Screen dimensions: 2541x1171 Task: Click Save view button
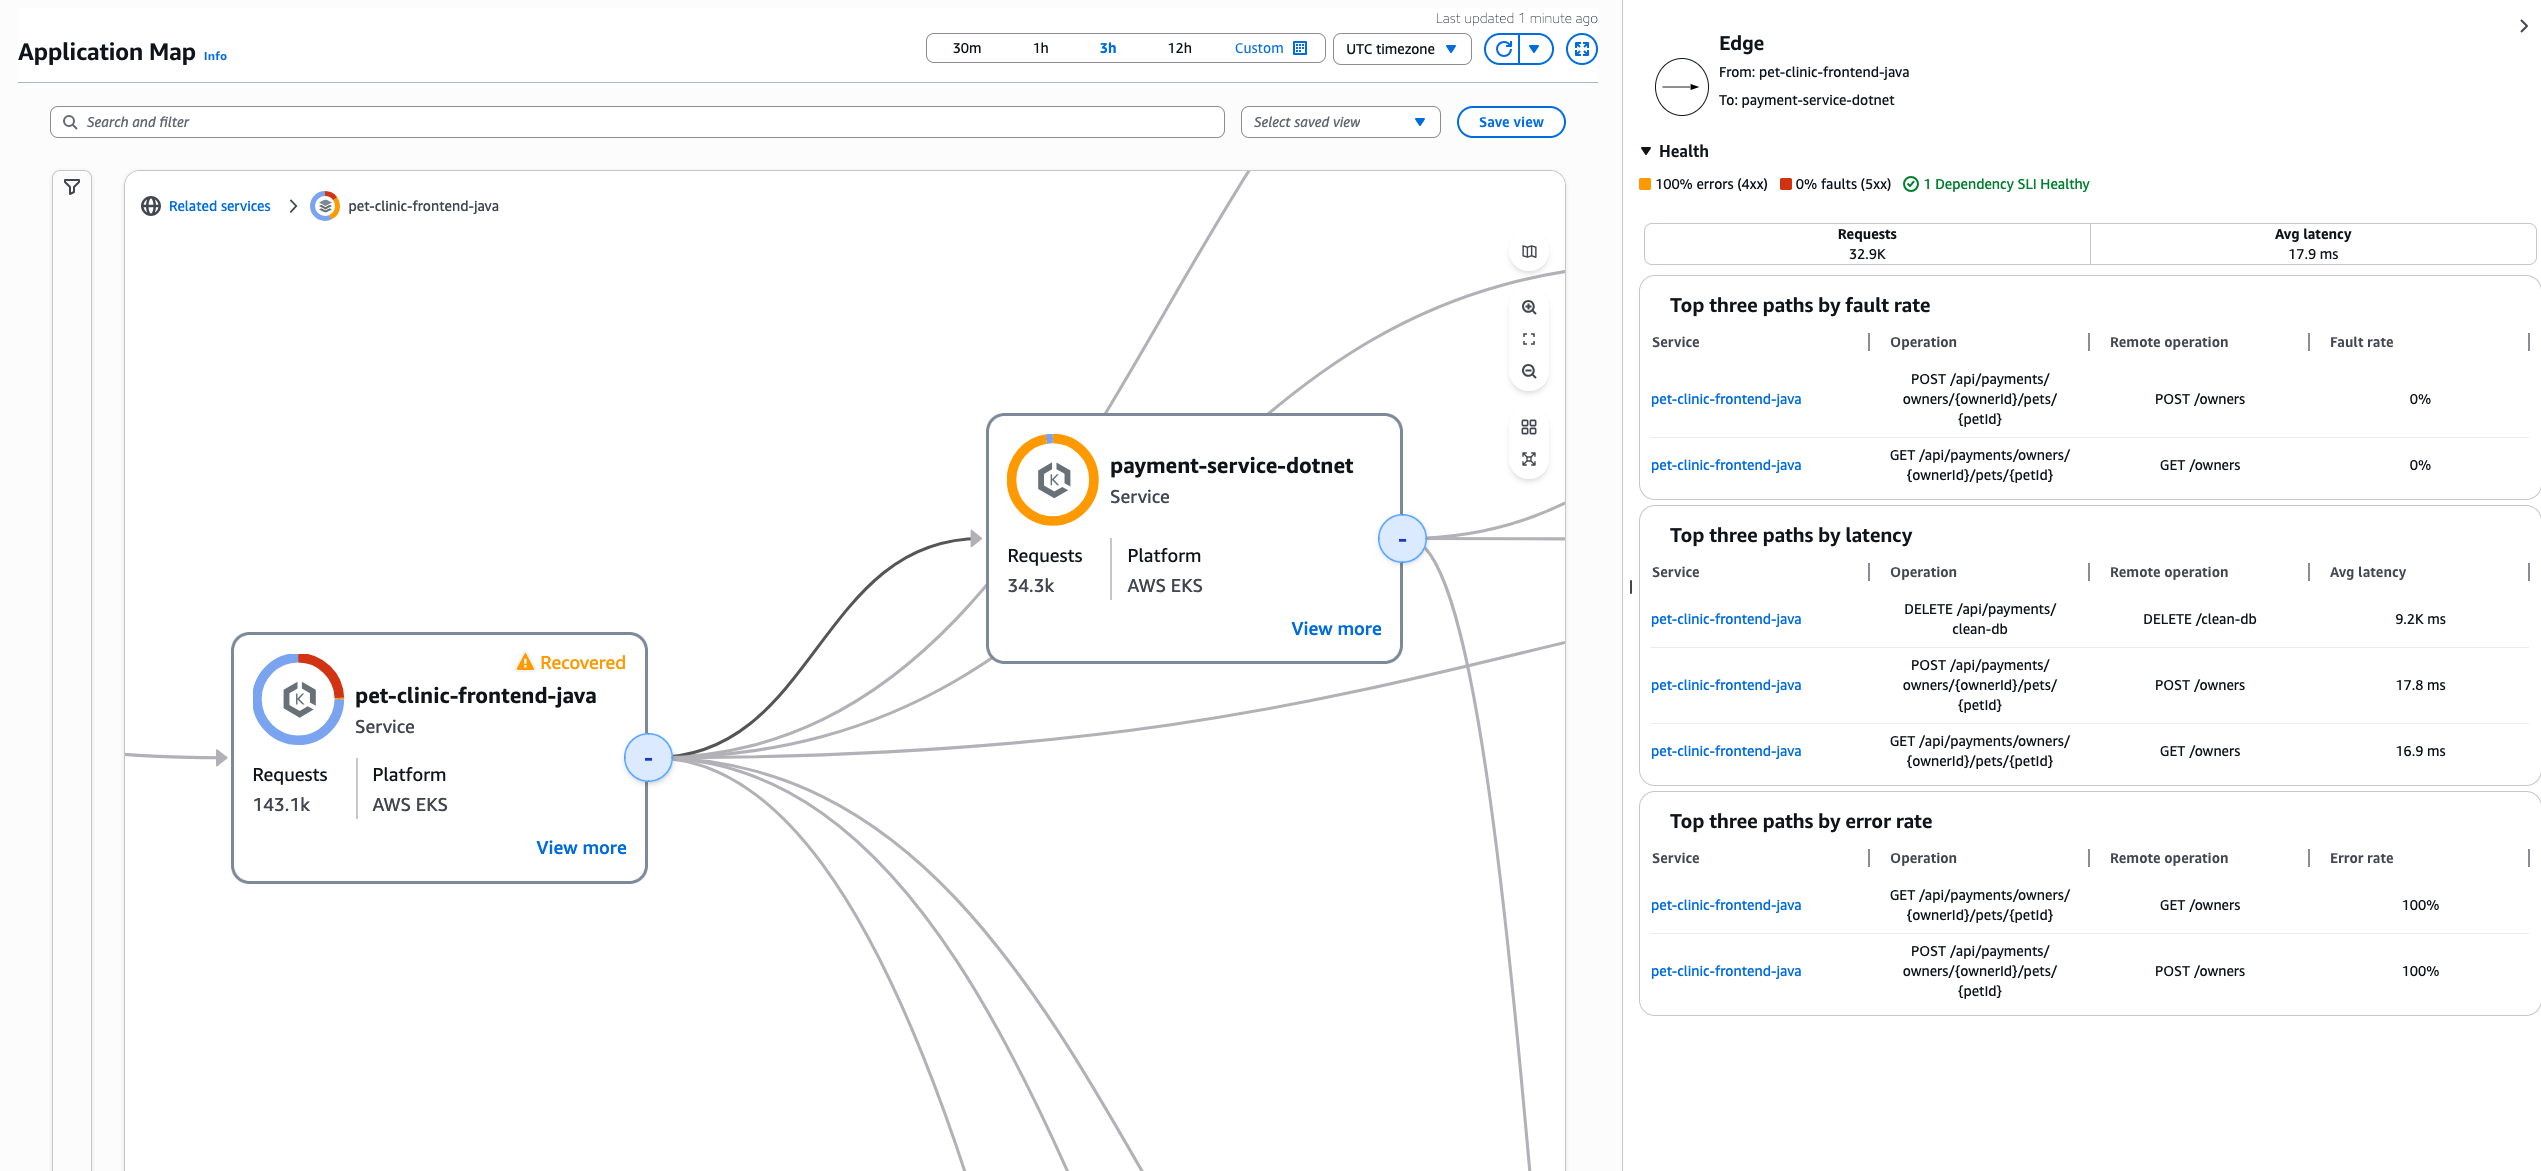pyautogui.click(x=1510, y=121)
